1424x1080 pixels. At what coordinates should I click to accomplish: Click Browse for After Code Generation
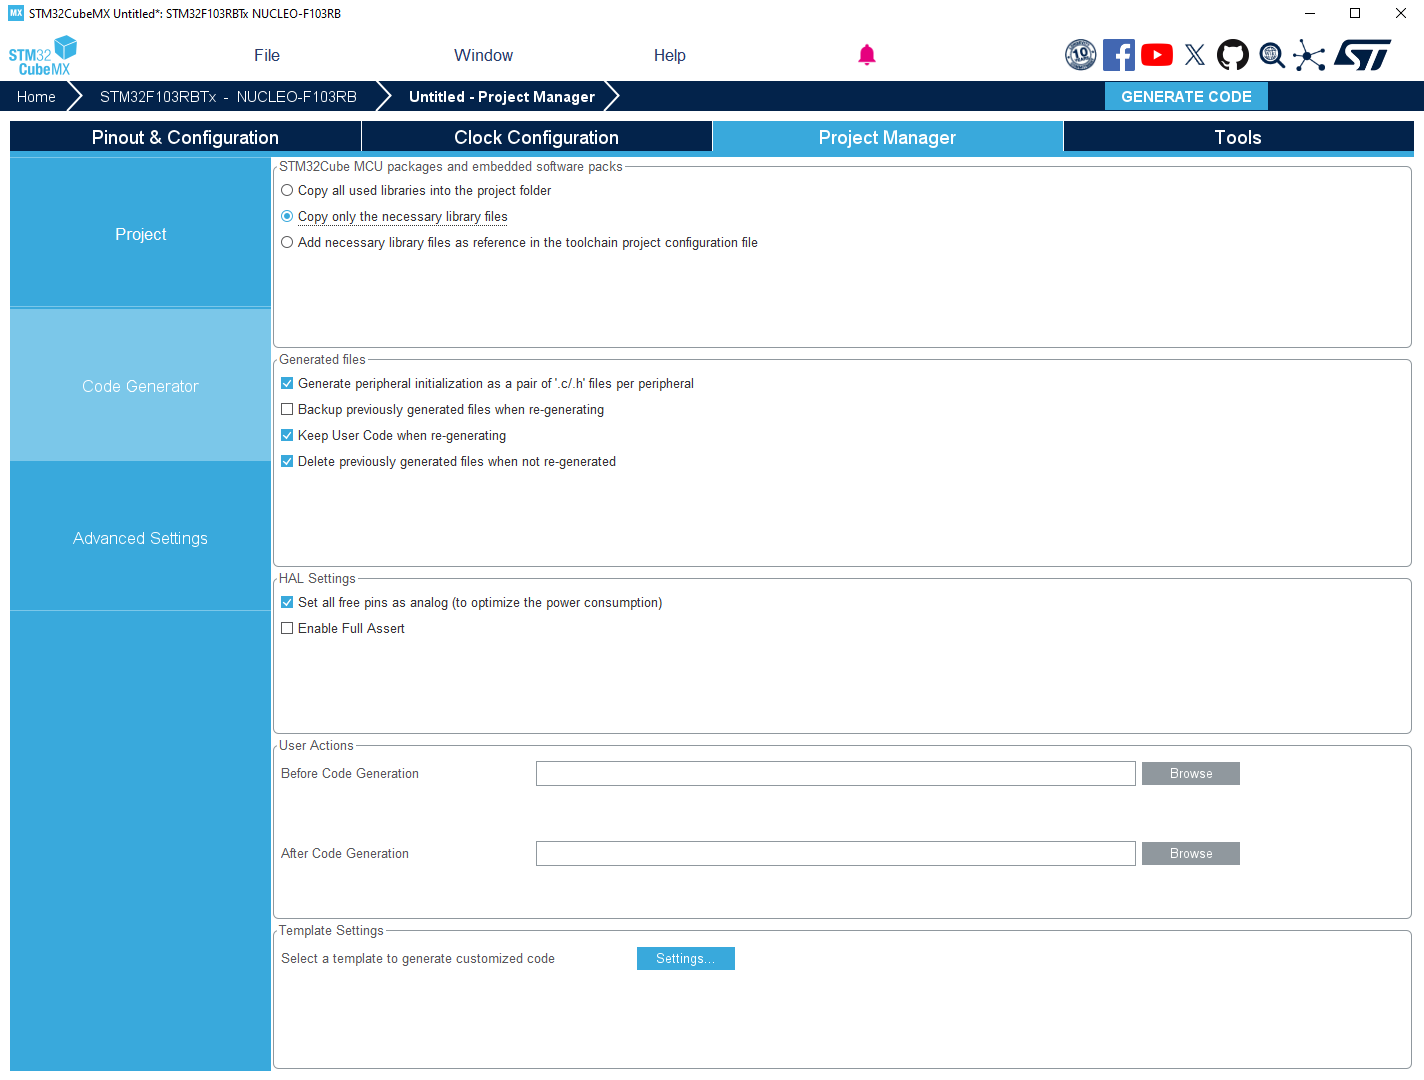point(1191,853)
